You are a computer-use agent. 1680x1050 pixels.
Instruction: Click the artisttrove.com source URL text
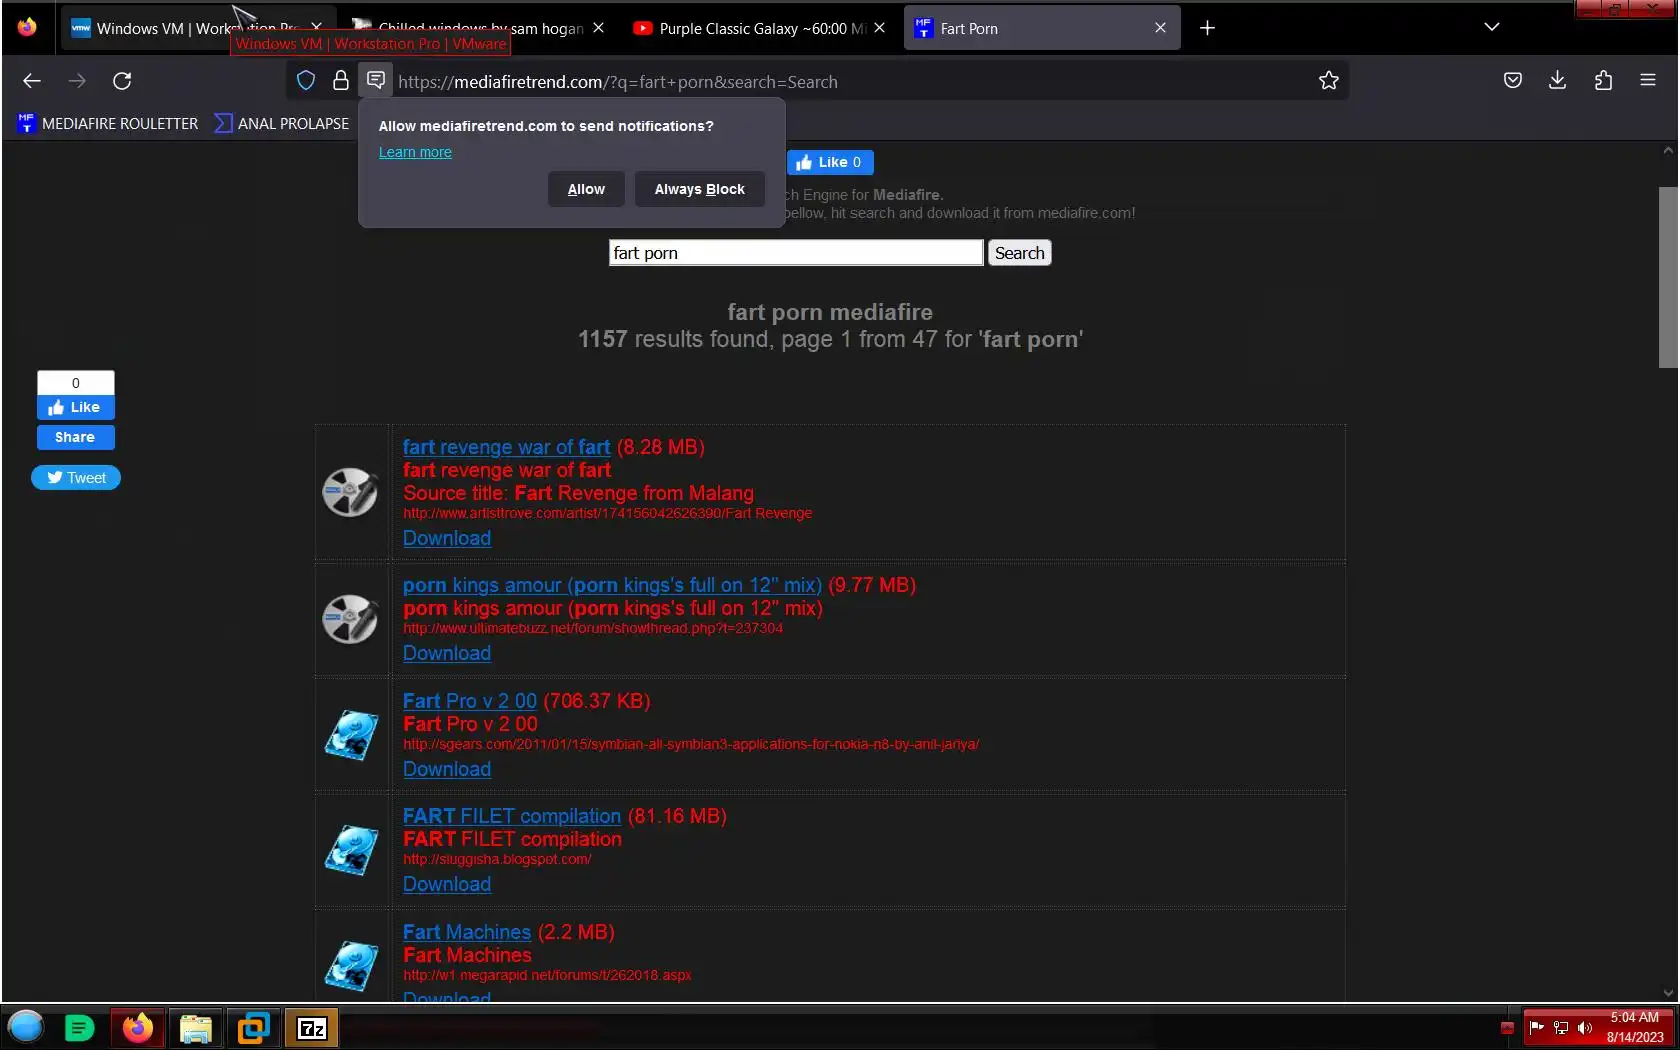pyautogui.click(x=607, y=514)
